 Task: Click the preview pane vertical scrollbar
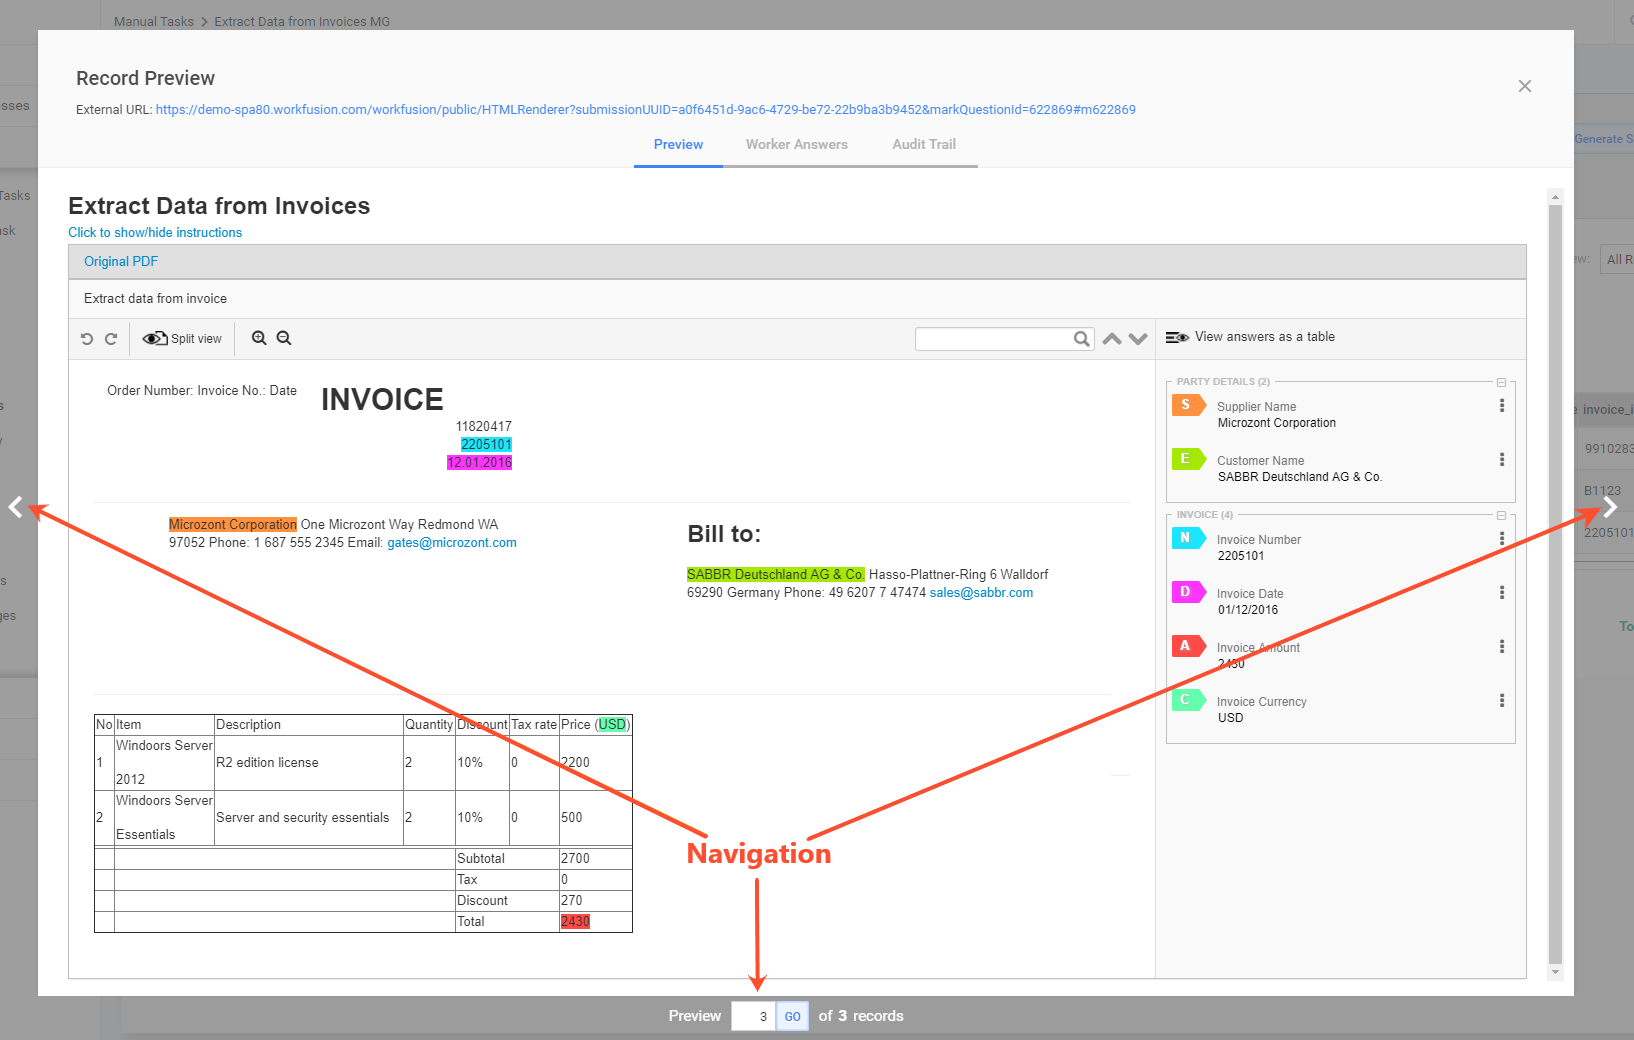(1555, 583)
